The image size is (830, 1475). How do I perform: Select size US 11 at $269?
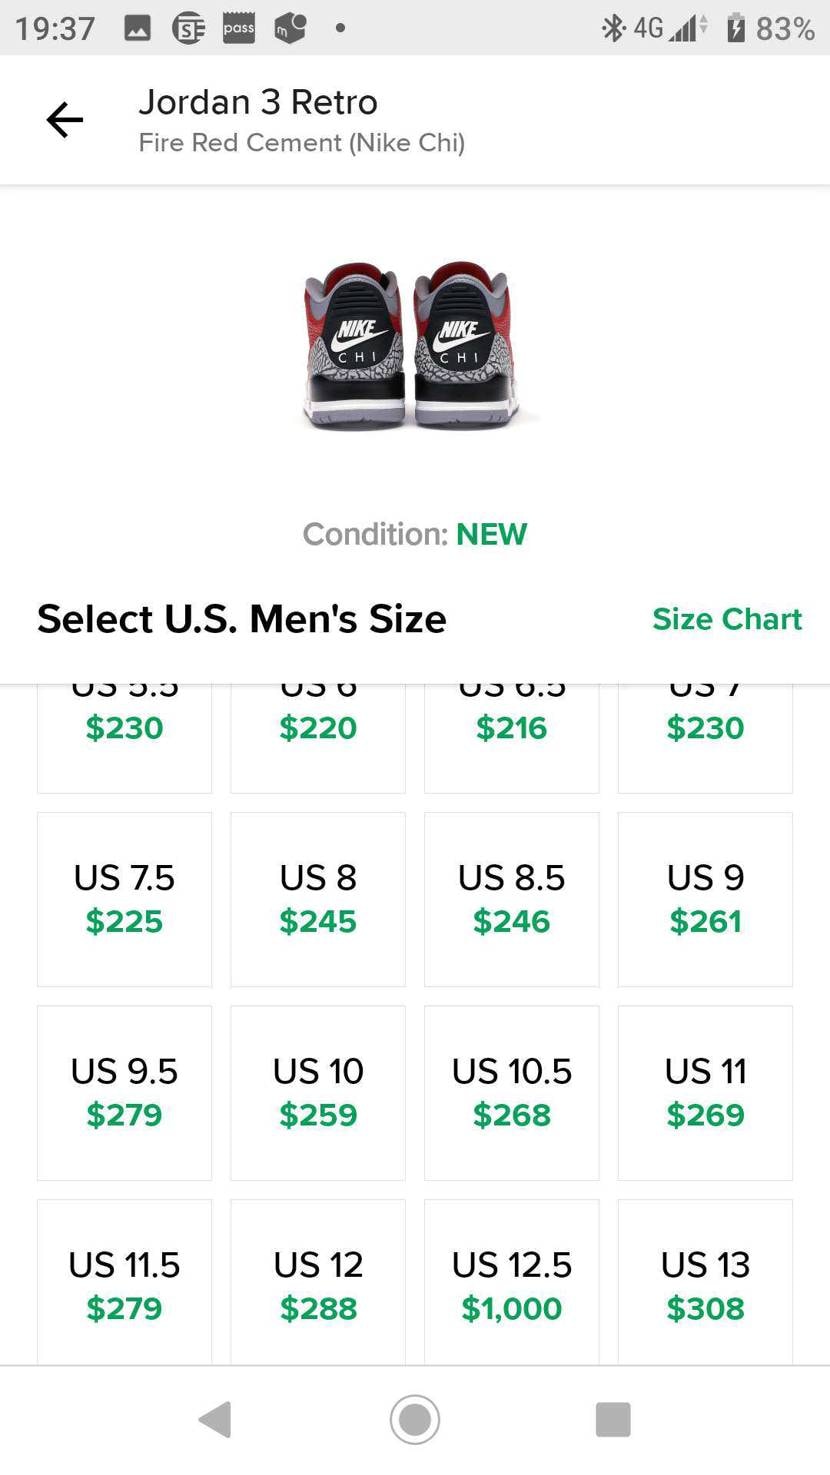click(x=706, y=1093)
